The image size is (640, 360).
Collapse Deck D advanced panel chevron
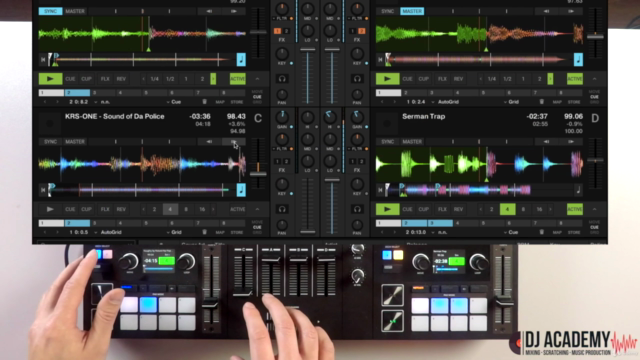point(595,209)
